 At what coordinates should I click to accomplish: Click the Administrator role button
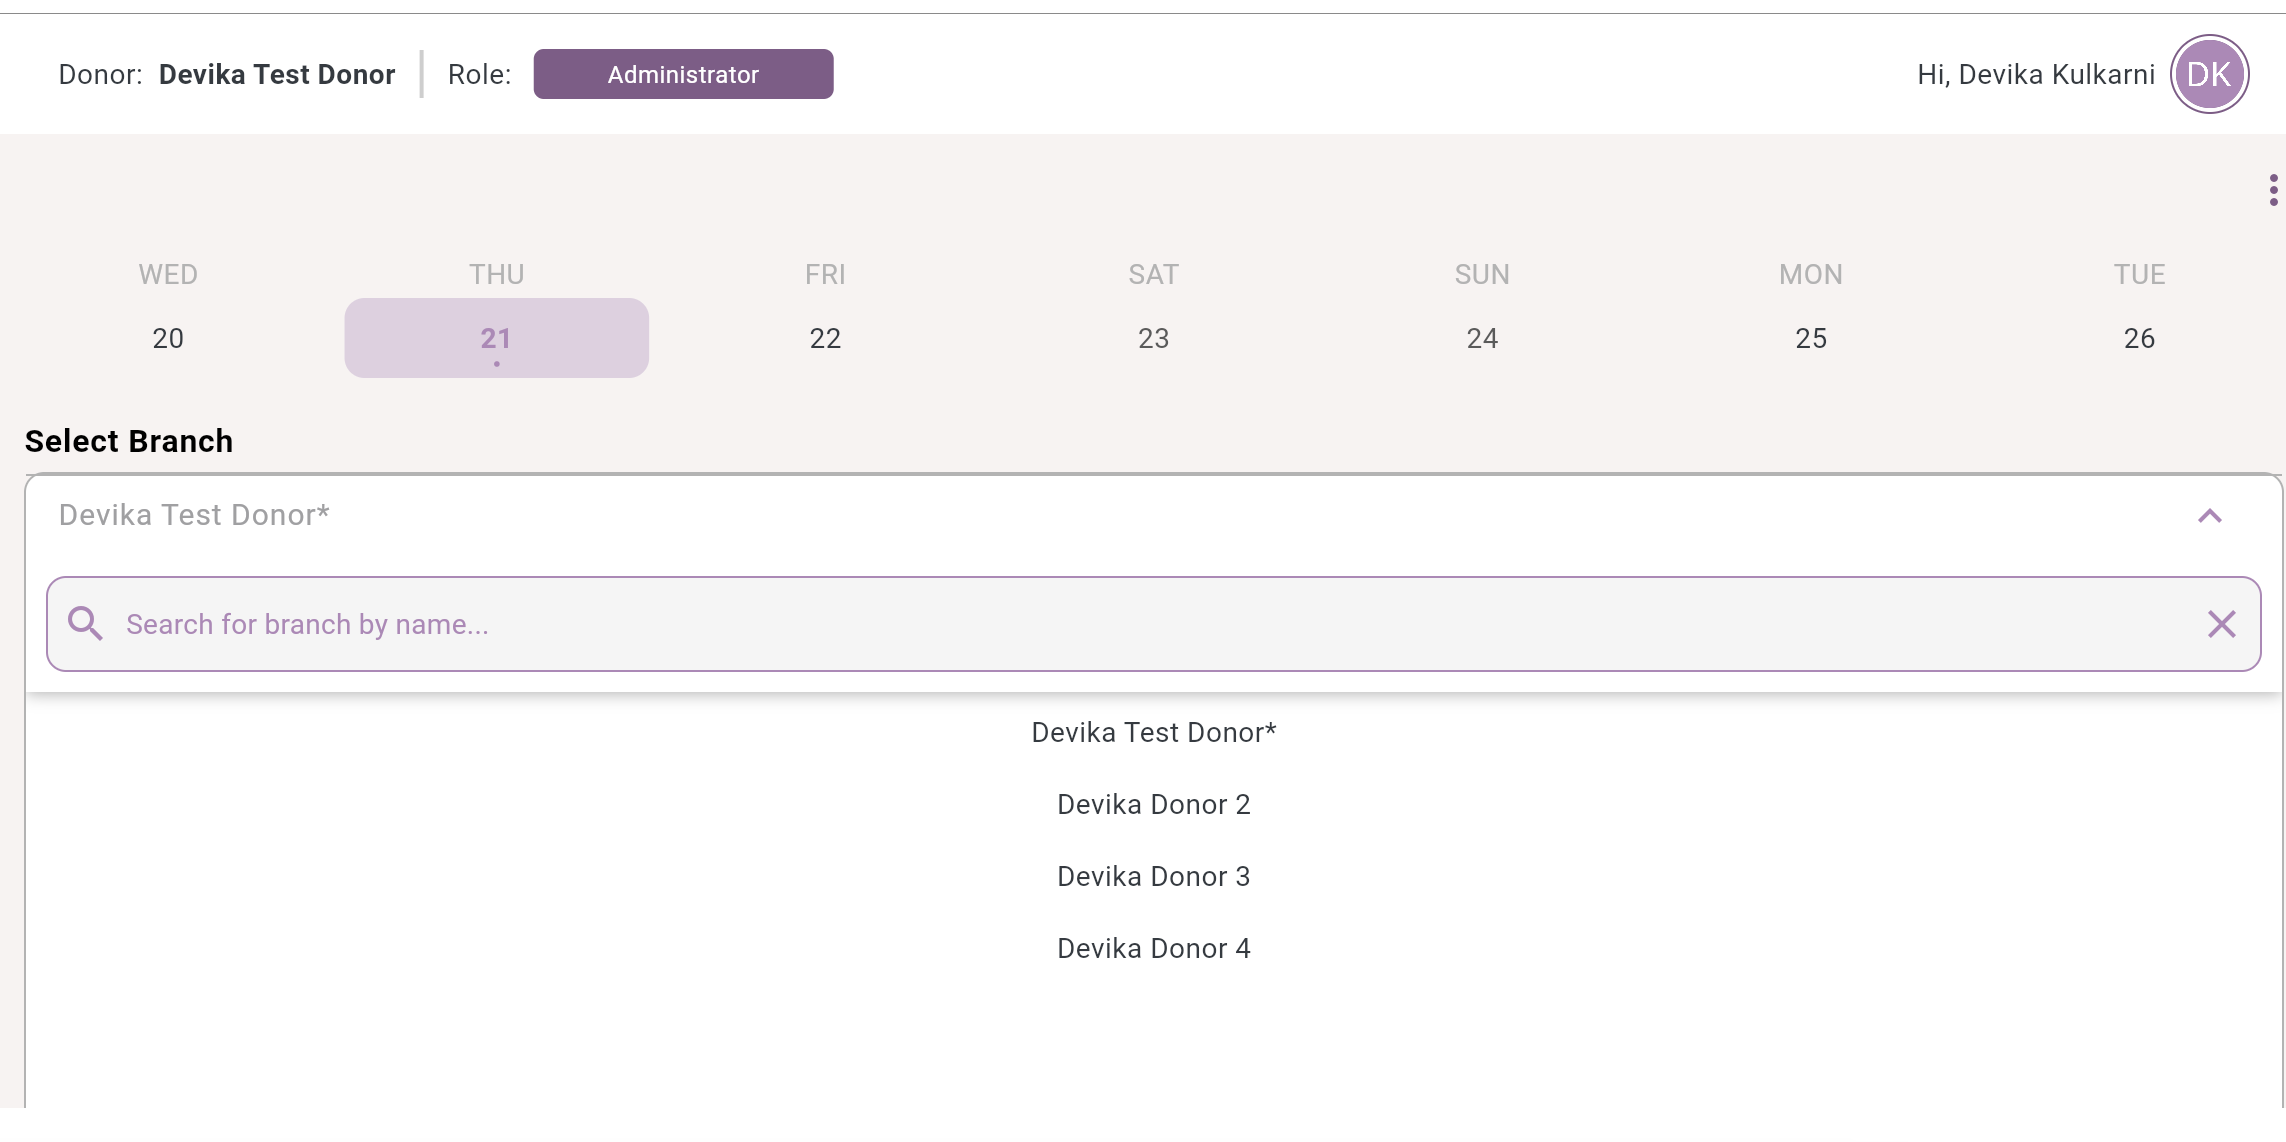coord(683,74)
